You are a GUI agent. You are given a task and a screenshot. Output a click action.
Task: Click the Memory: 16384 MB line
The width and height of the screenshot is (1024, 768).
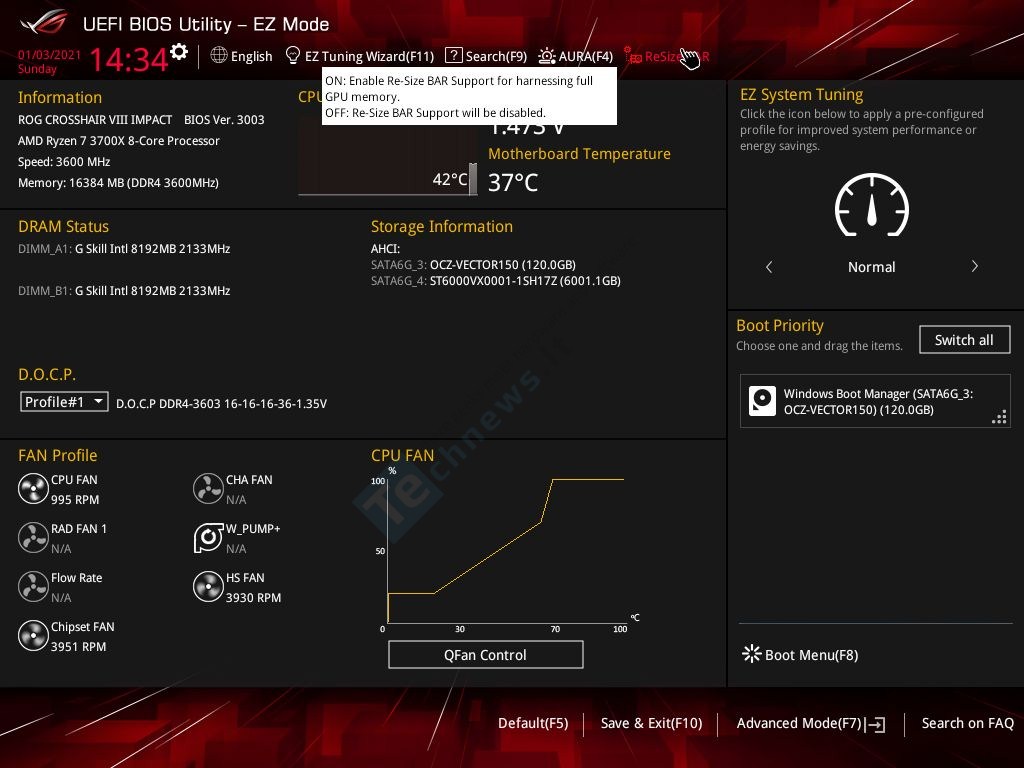118,183
